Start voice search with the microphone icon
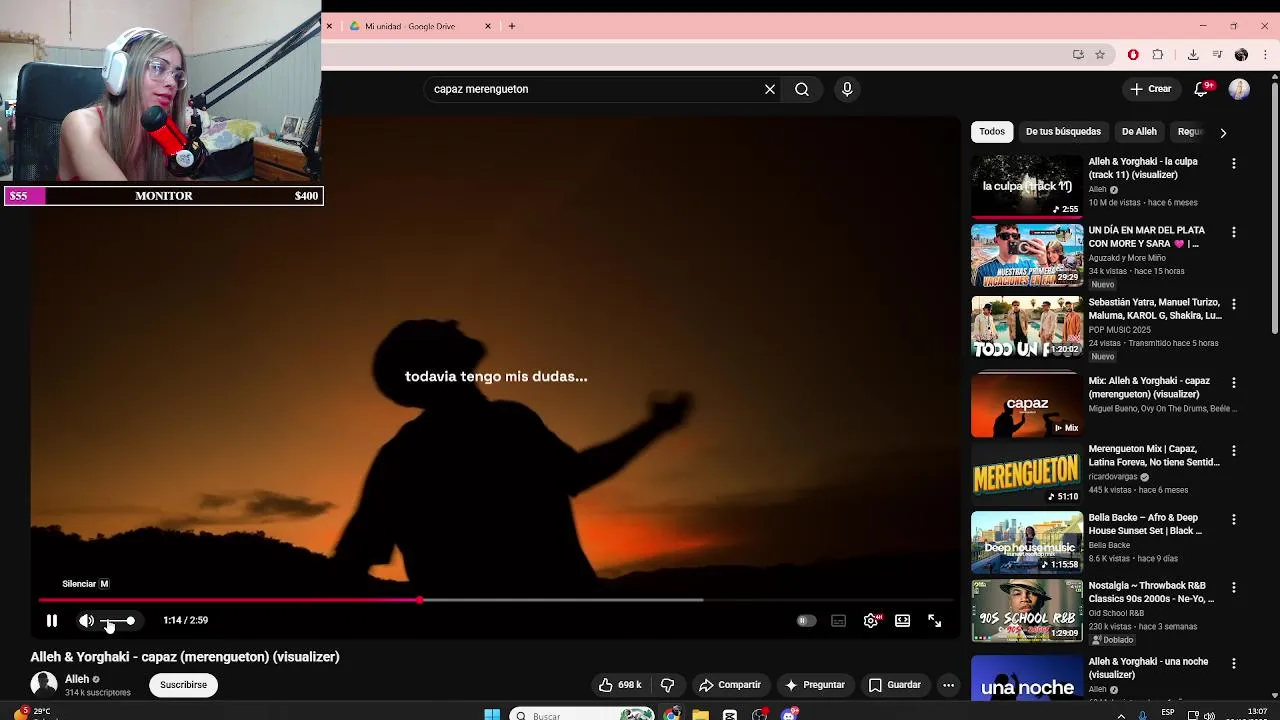 coord(847,89)
